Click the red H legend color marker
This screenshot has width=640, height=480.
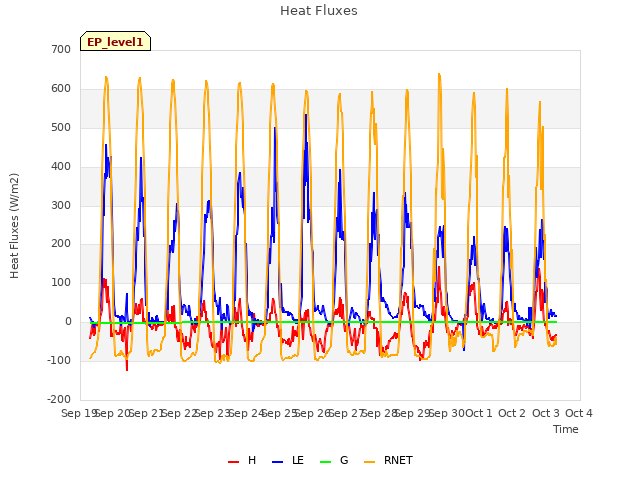pos(233,462)
